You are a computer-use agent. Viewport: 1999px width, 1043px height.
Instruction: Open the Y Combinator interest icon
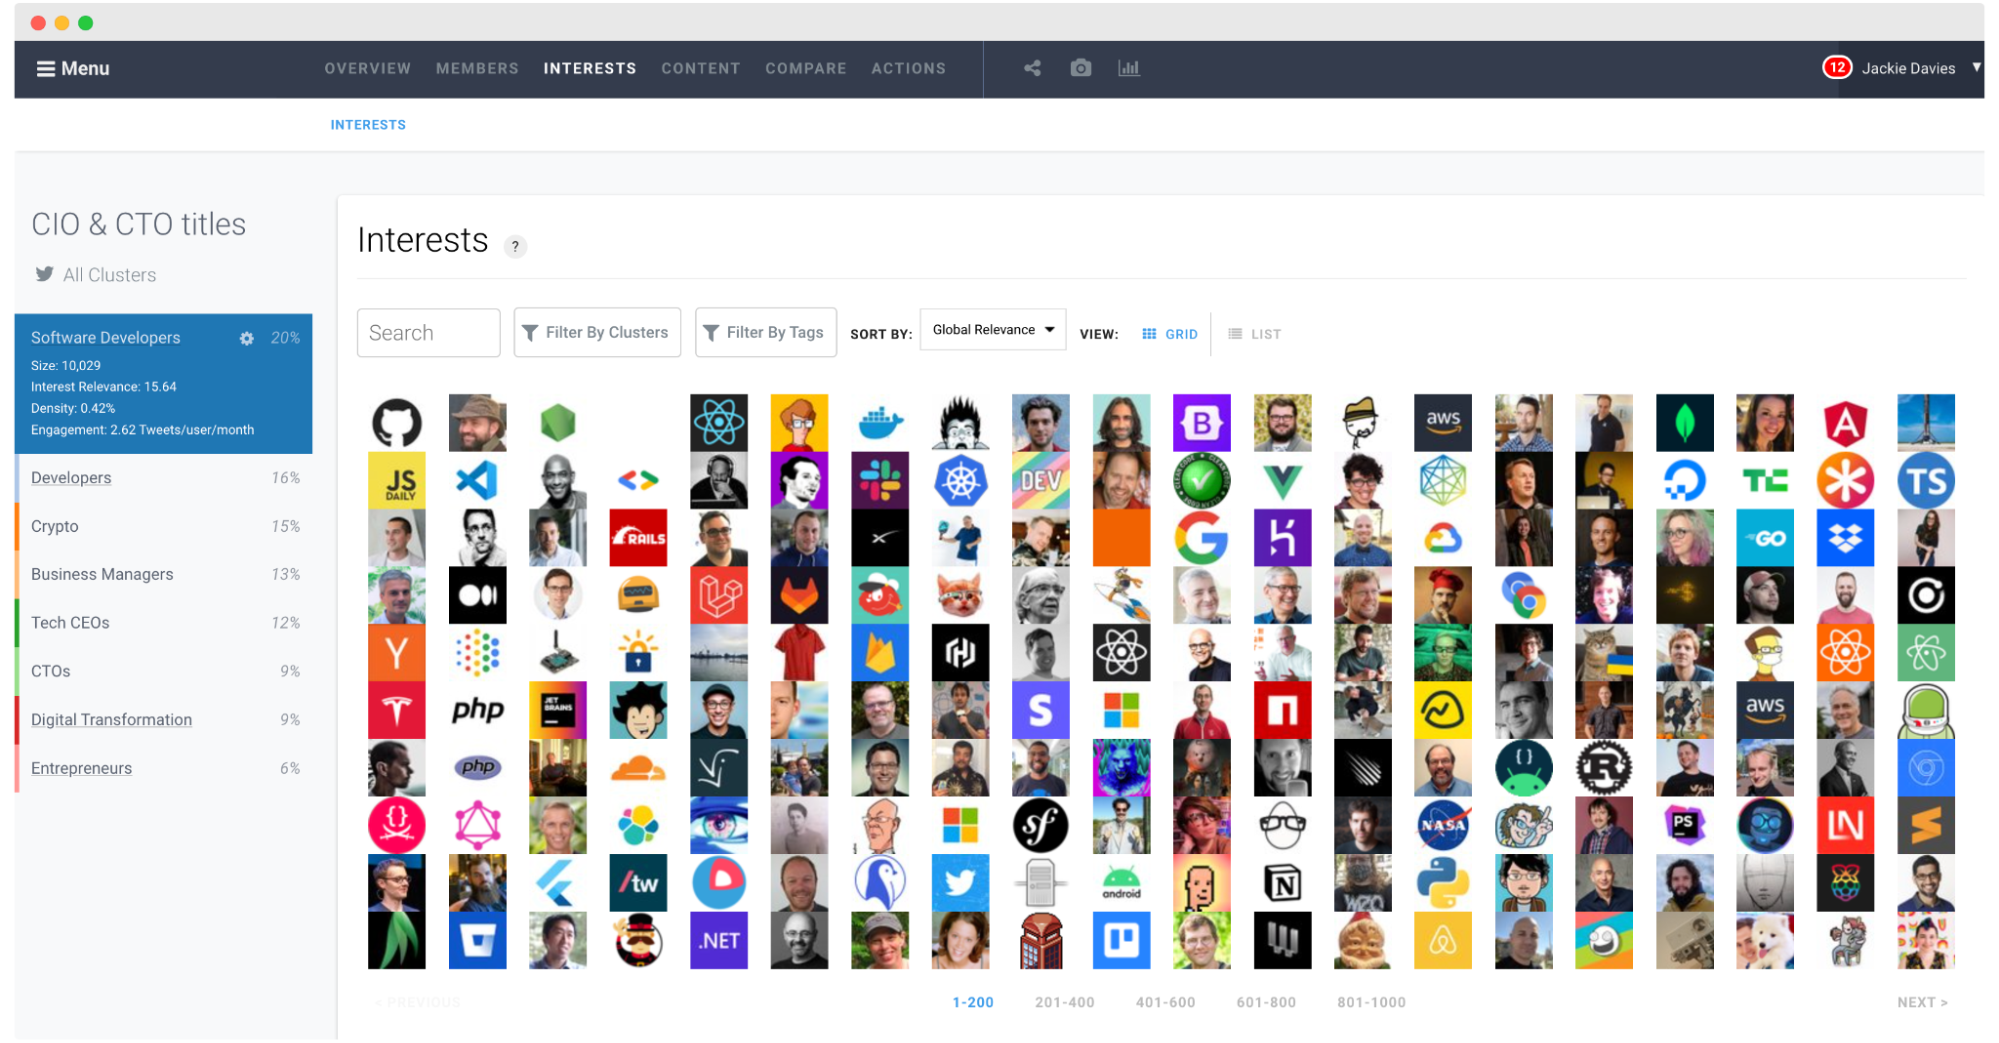pyautogui.click(x=396, y=653)
